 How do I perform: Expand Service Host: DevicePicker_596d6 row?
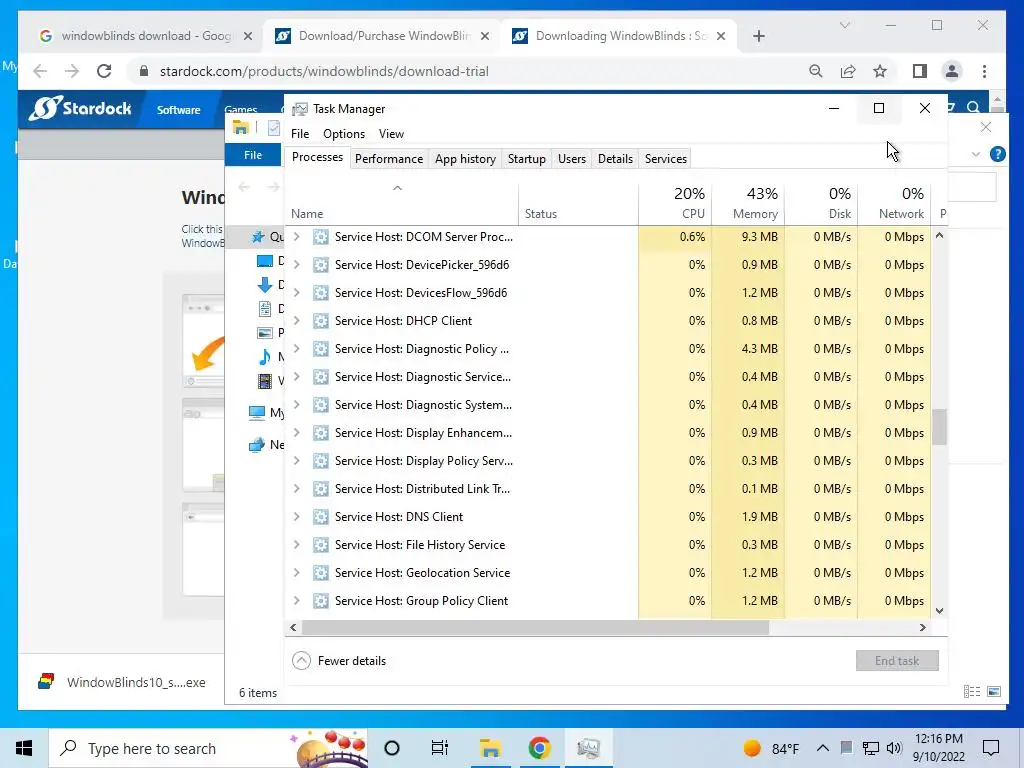296,264
